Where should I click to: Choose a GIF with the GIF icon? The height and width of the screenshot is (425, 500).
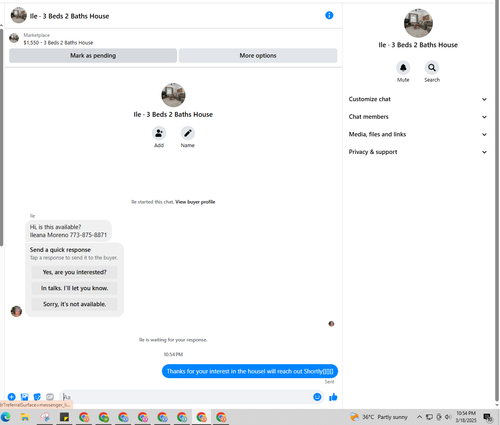pos(50,397)
